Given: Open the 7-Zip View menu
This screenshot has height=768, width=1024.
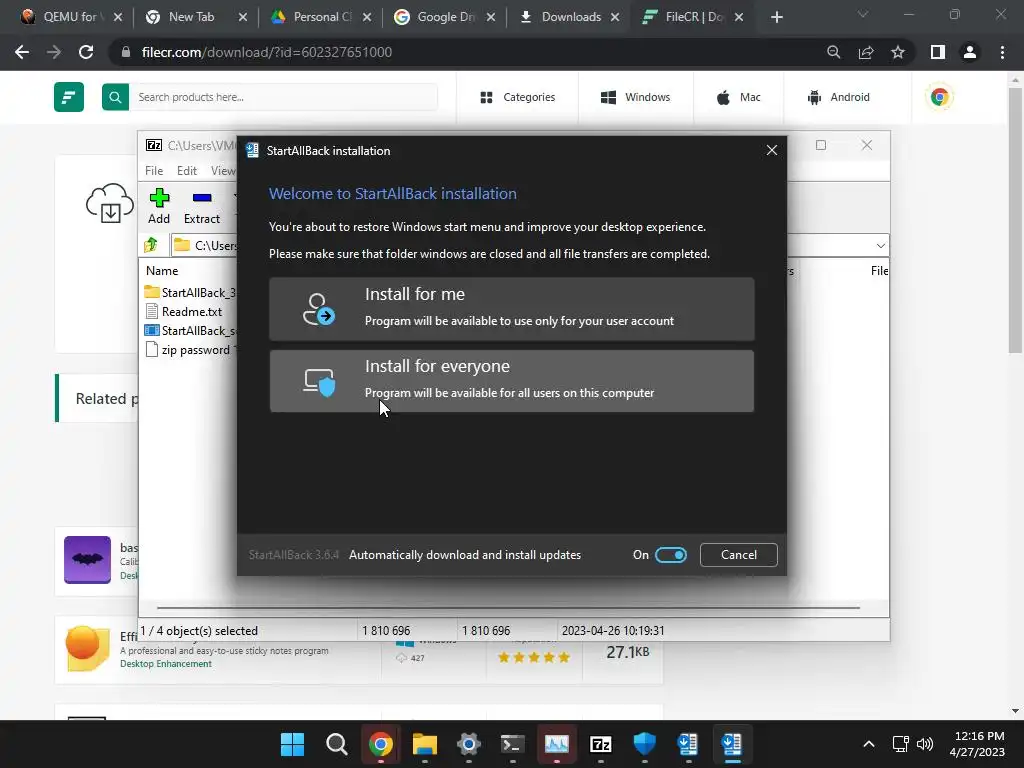Looking at the screenshot, I should pos(223,170).
